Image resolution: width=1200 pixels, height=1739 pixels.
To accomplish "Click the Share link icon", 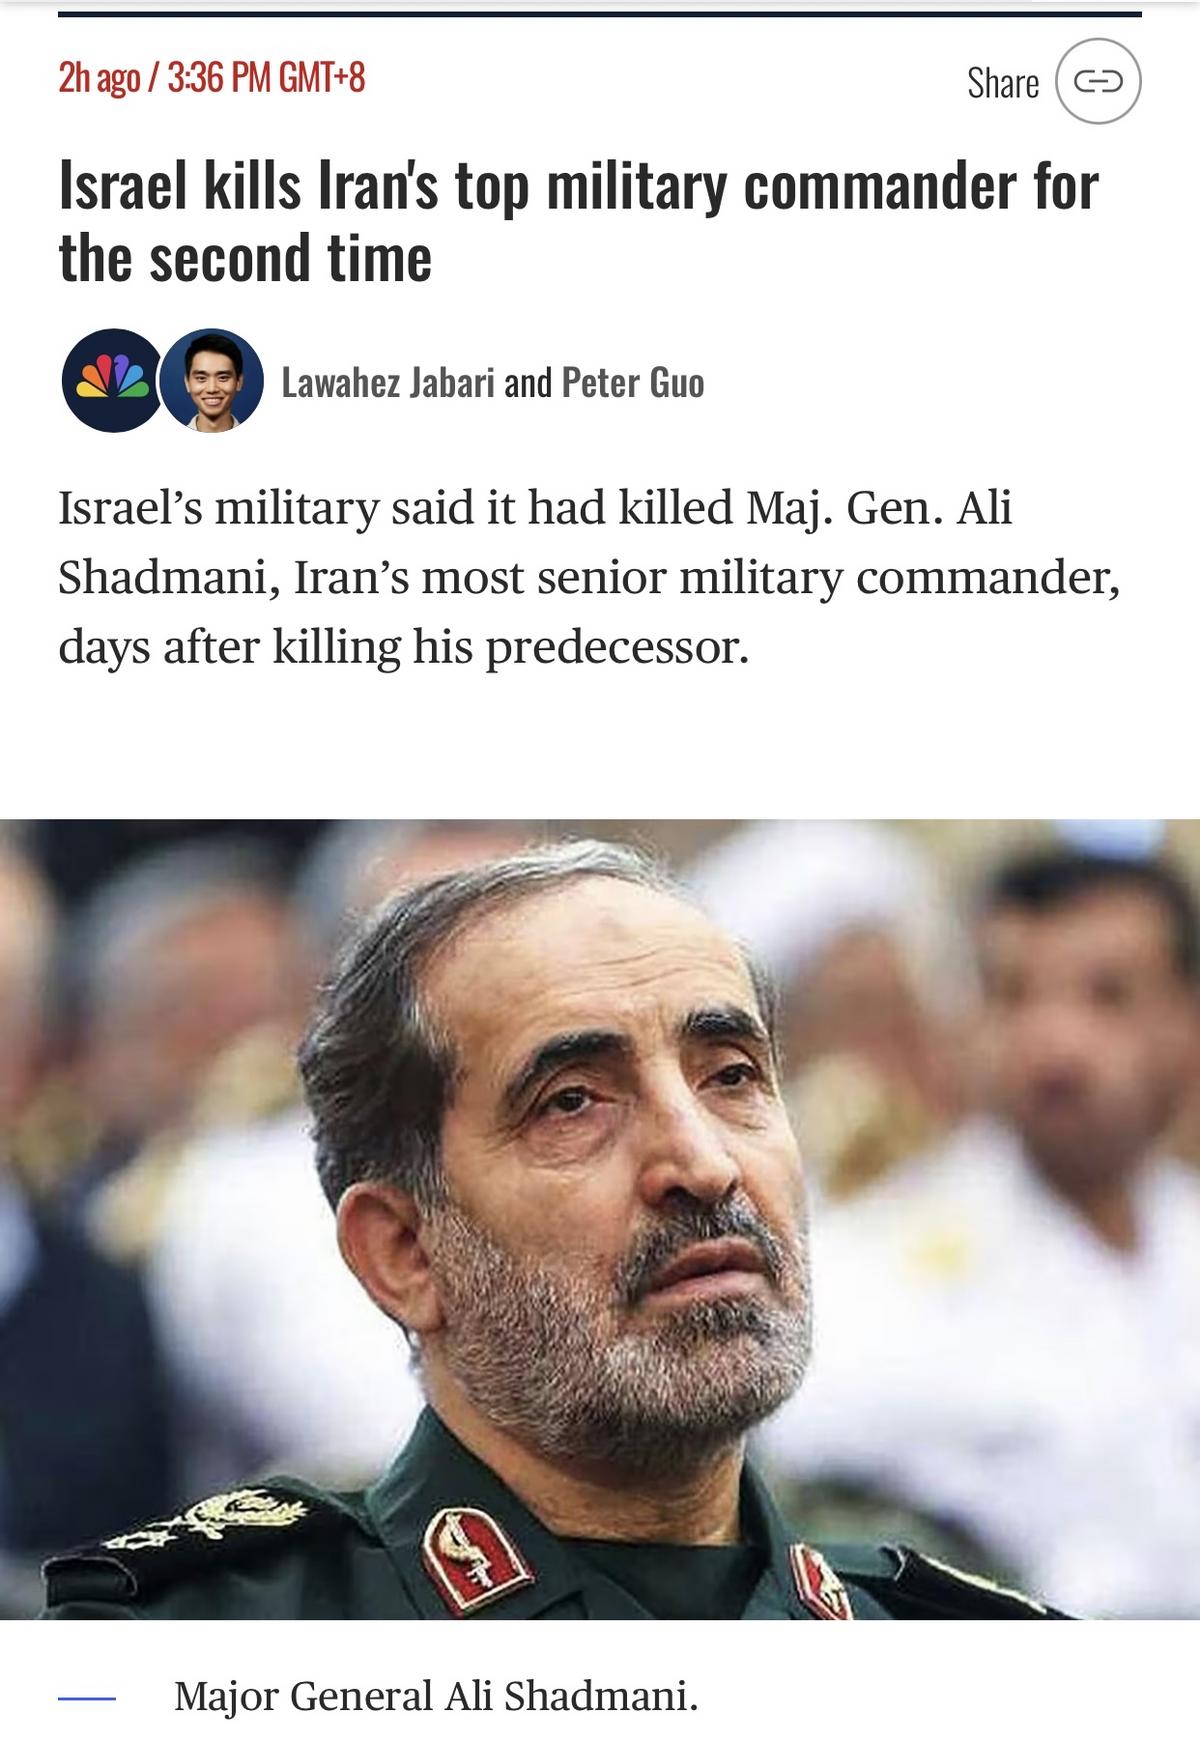I will [x=1098, y=81].
